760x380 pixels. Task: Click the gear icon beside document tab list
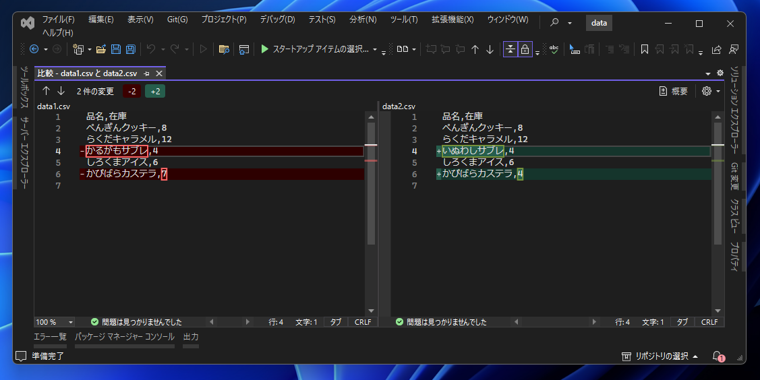[720, 73]
